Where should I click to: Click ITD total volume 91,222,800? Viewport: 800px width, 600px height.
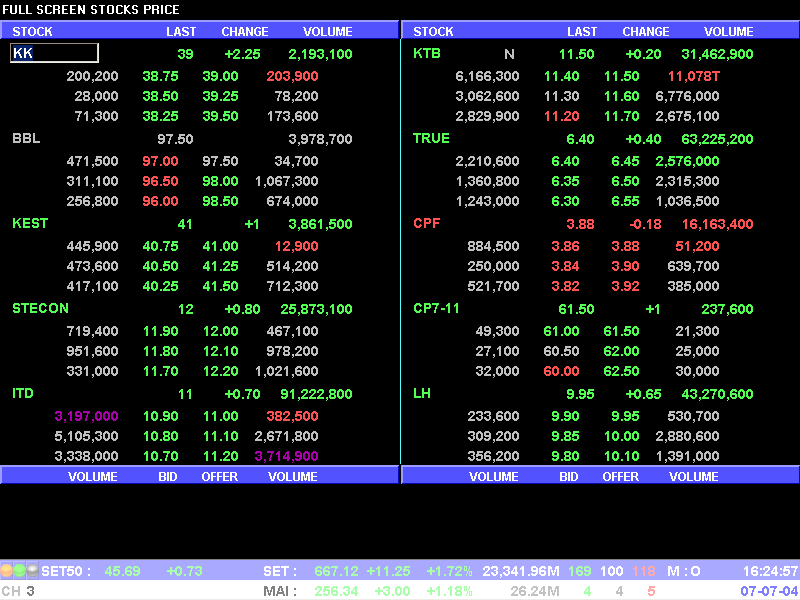316,394
